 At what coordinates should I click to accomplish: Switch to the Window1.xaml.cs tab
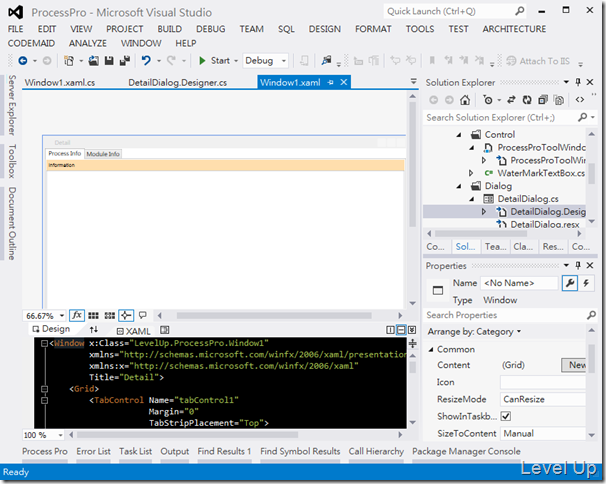click(x=60, y=83)
